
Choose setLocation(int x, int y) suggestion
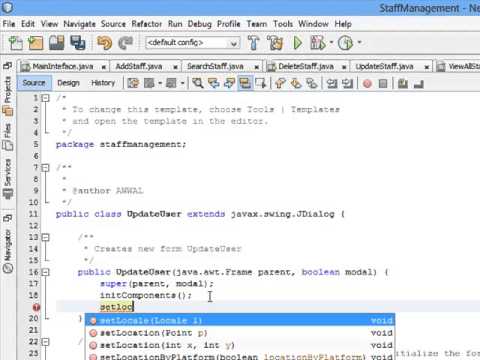(240, 345)
